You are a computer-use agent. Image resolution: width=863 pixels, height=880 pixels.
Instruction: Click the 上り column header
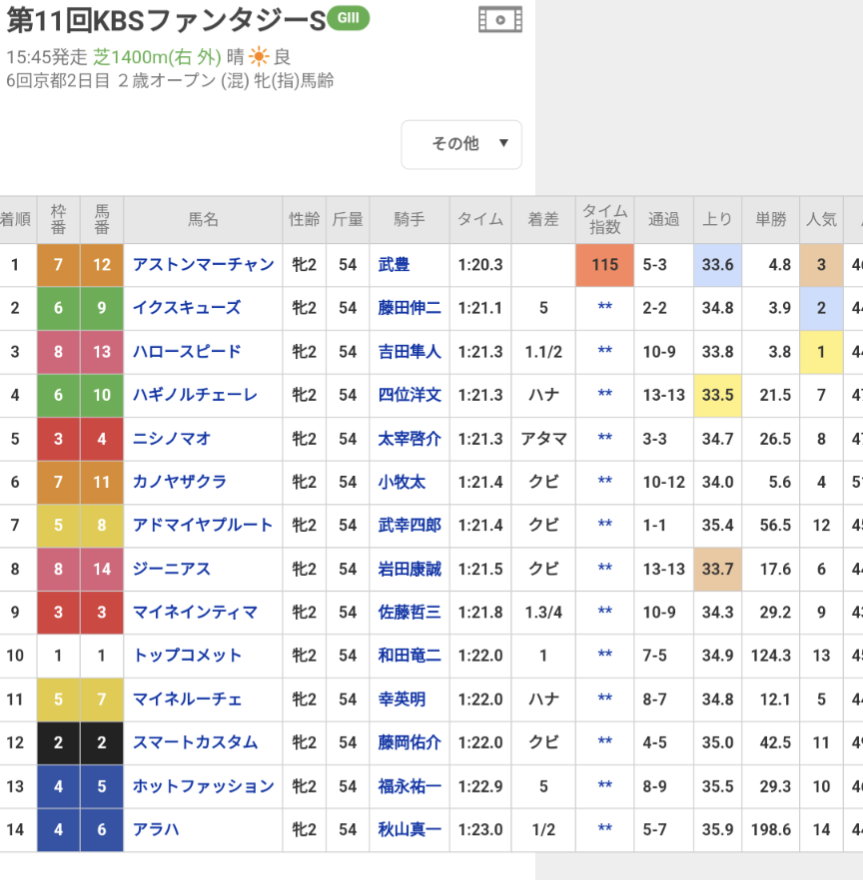[718, 219]
